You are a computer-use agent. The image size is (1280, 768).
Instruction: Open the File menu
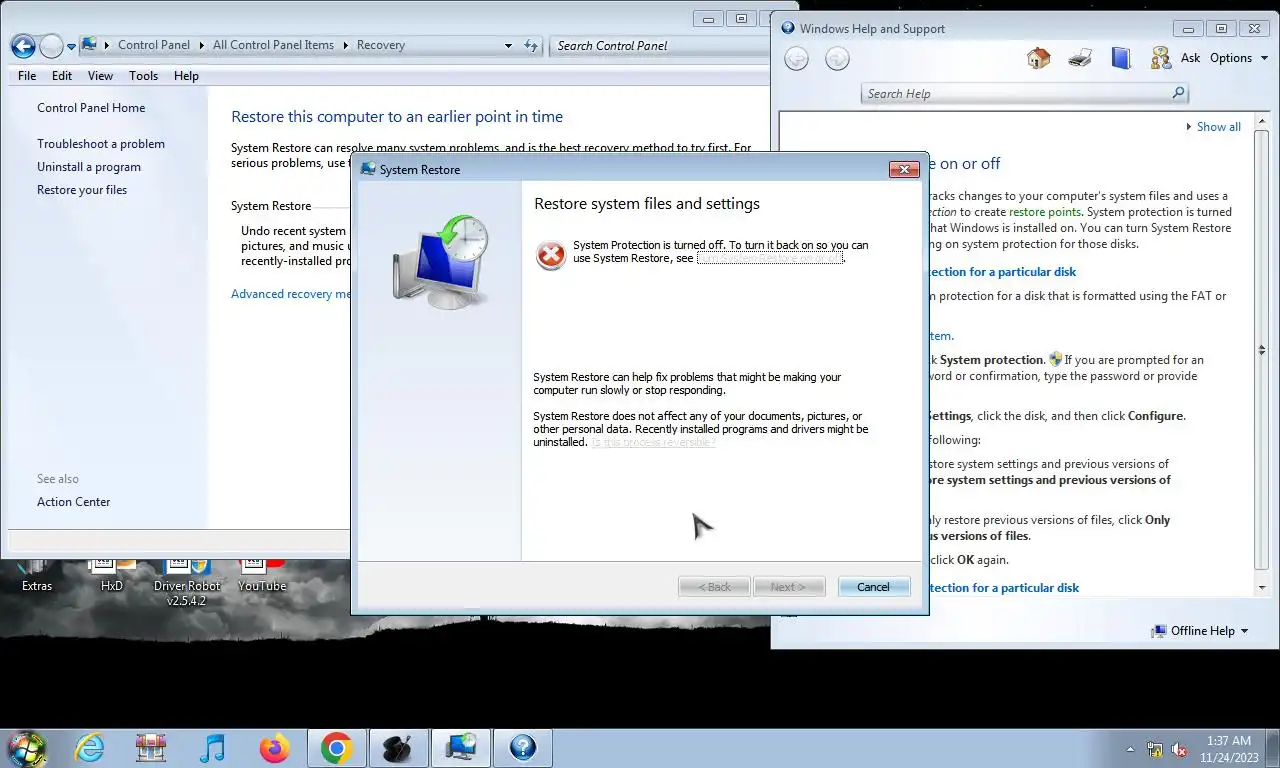(27, 76)
